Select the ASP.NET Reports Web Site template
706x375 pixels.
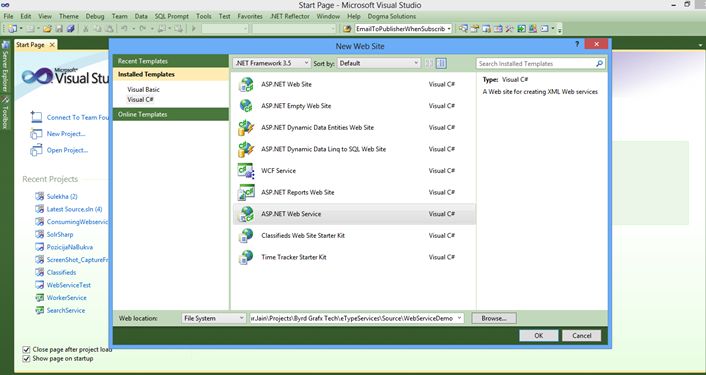click(x=354, y=192)
